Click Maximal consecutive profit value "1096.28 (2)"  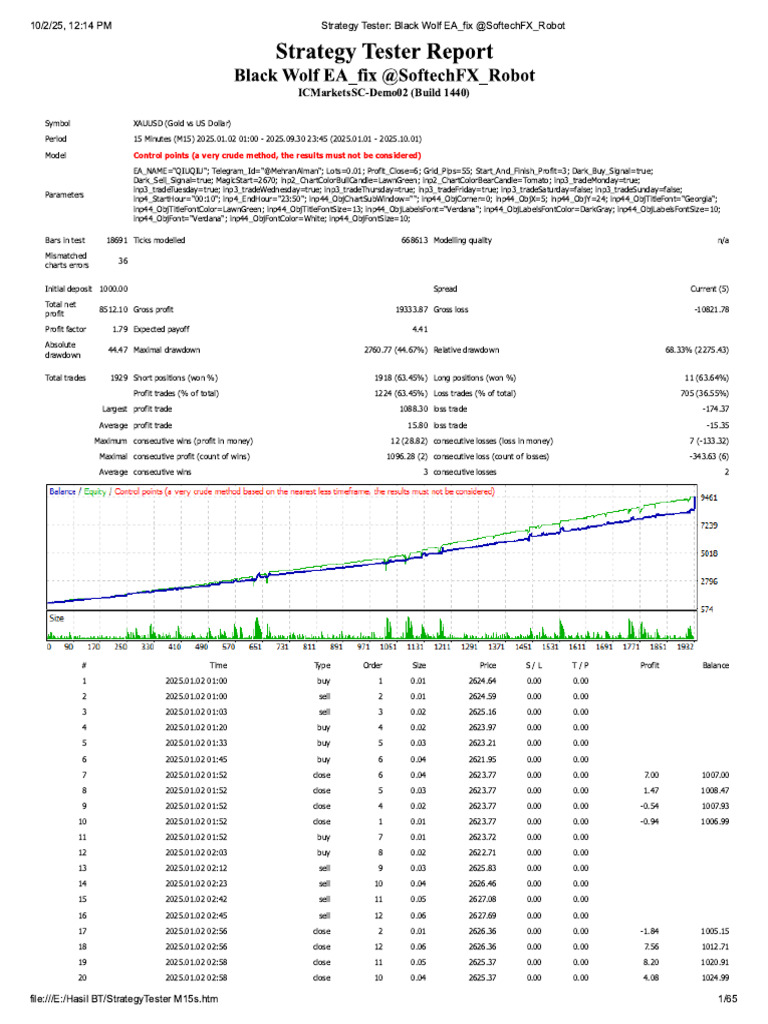click(x=408, y=457)
